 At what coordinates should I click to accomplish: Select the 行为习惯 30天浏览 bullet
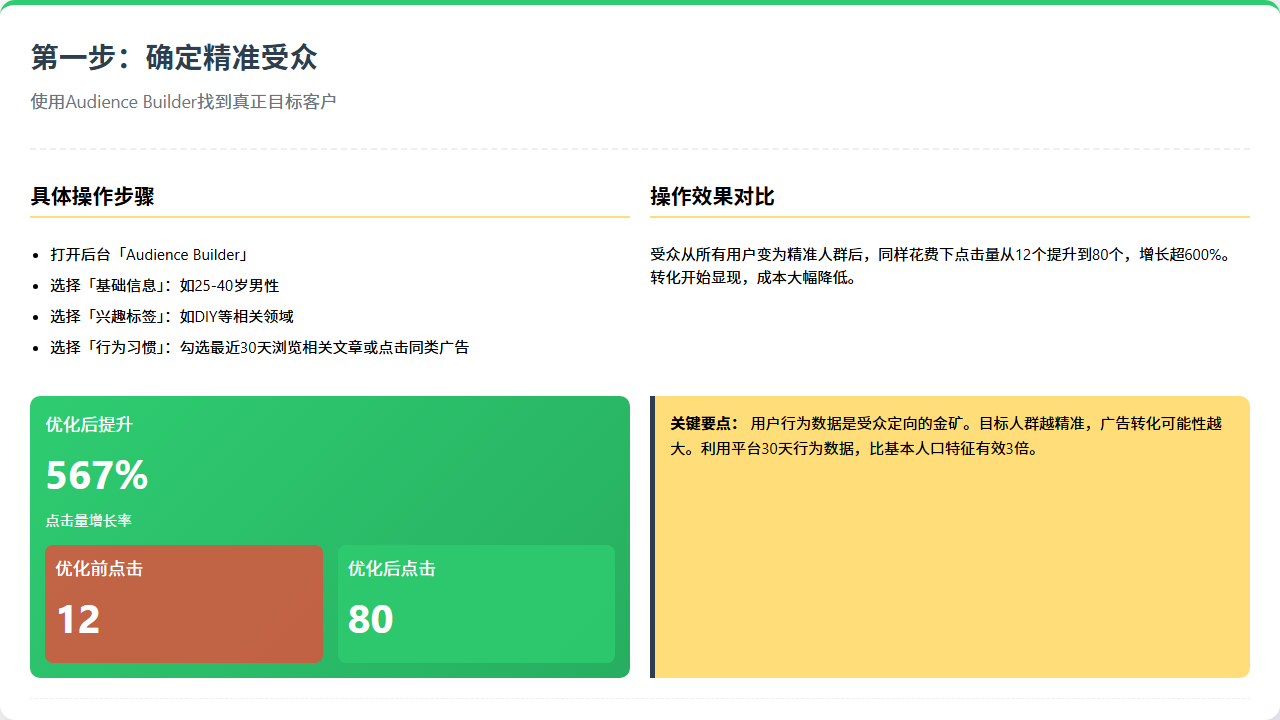259,348
